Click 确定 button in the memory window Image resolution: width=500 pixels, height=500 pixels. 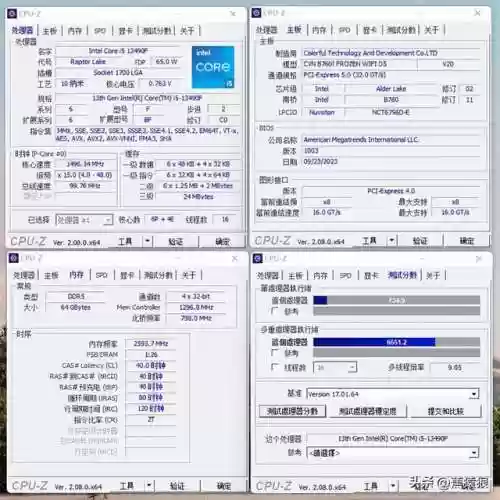(x=224, y=486)
